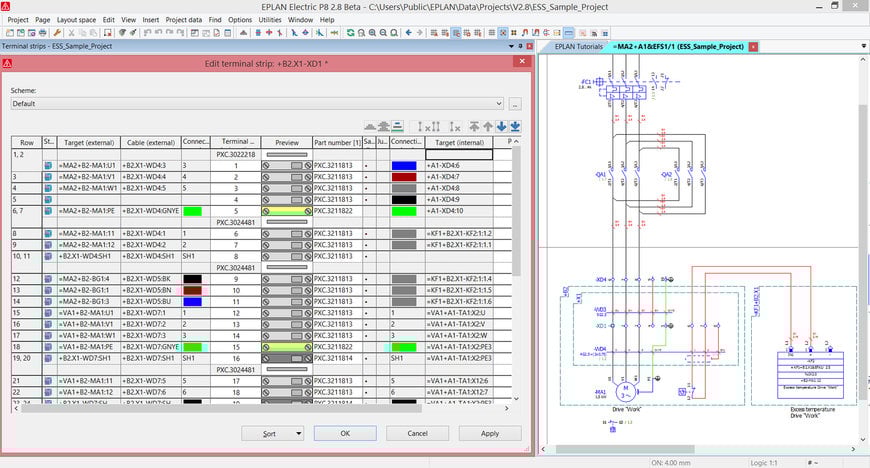The image size is (870, 468).
Task: Click the green connection swatch for +A1-XD4:10
Action: click(x=403, y=210)
